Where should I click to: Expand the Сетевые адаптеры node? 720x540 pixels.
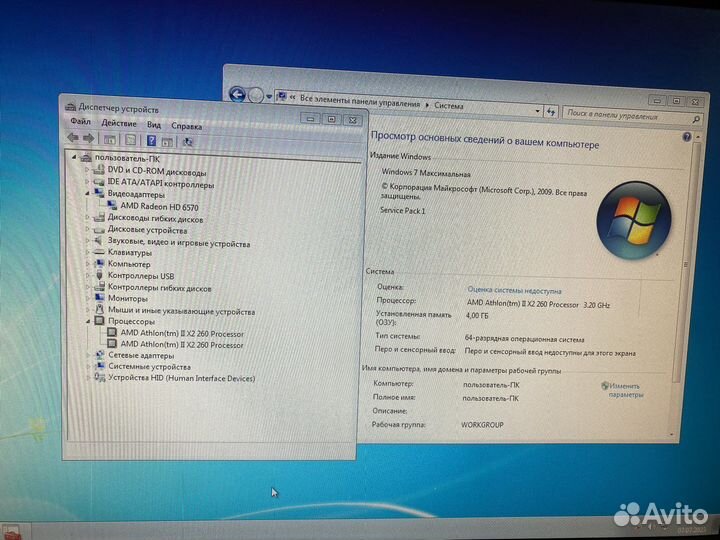click(x=88, y=356)
